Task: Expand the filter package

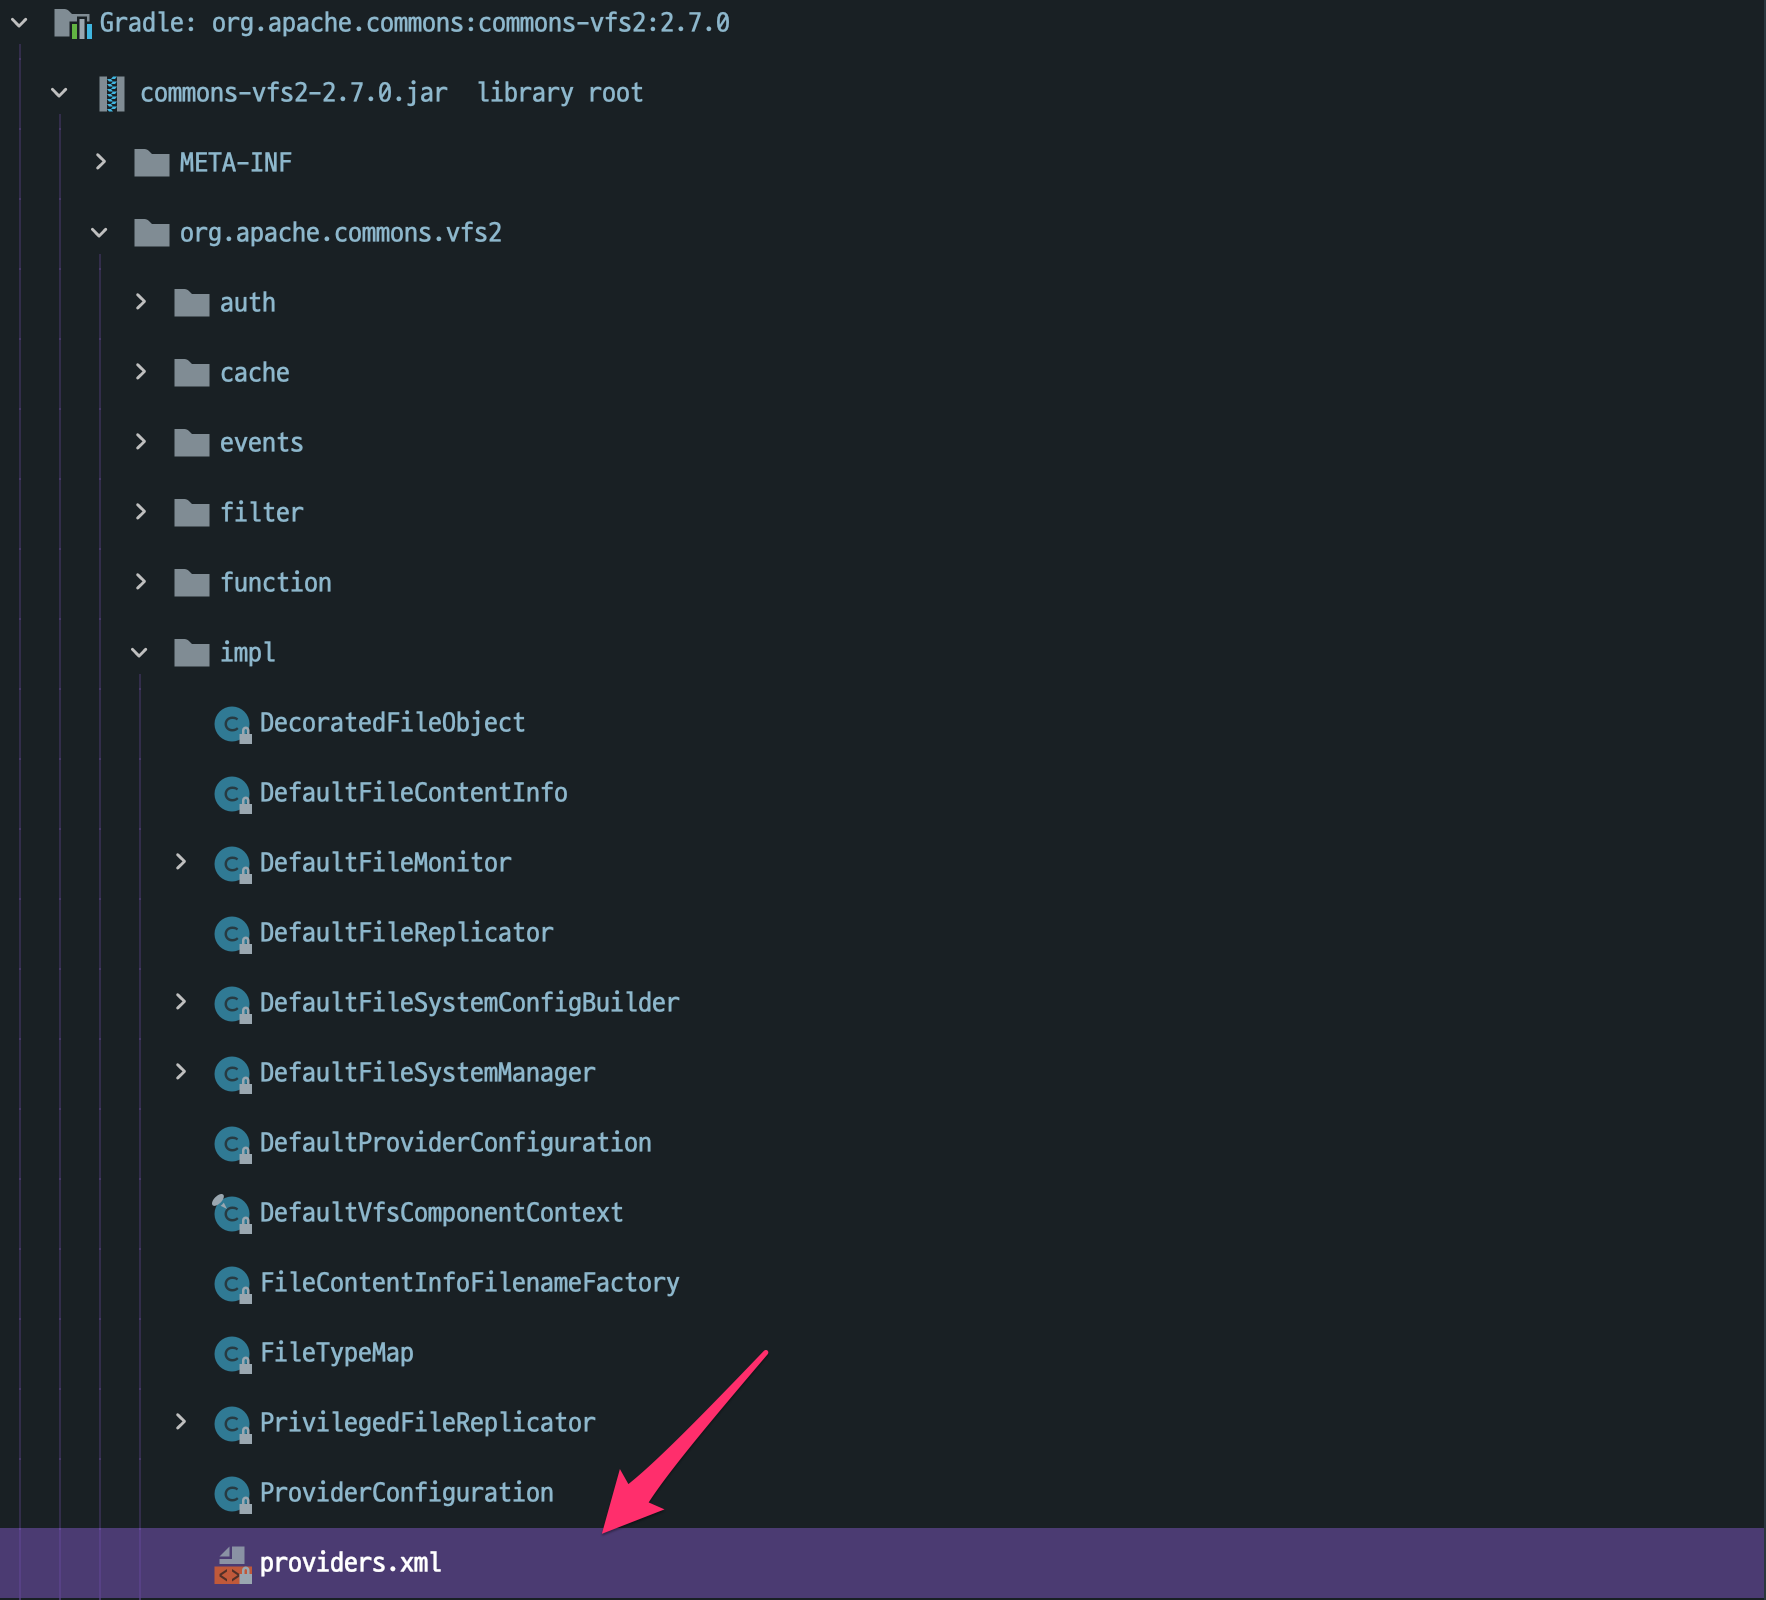Action: coord(140,512)
